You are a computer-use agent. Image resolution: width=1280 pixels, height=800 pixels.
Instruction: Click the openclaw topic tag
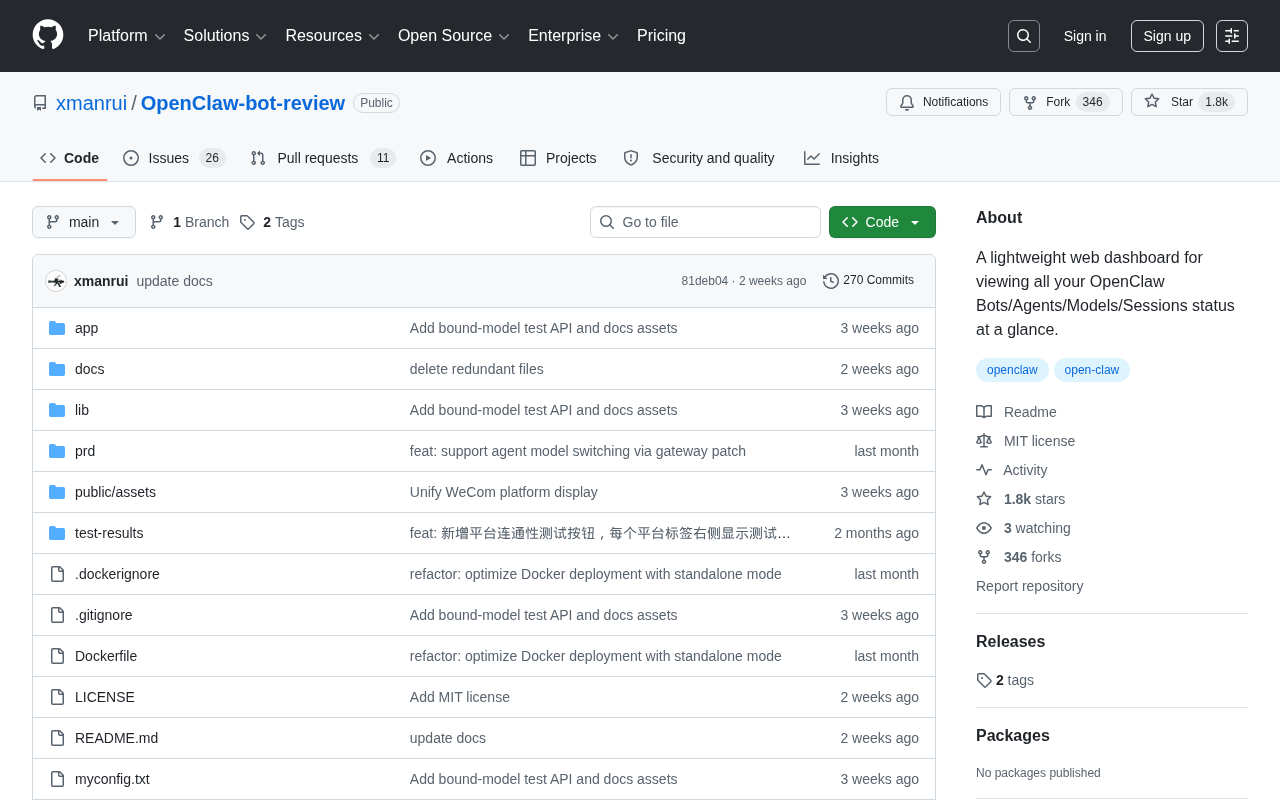(x=1012, y=370)
